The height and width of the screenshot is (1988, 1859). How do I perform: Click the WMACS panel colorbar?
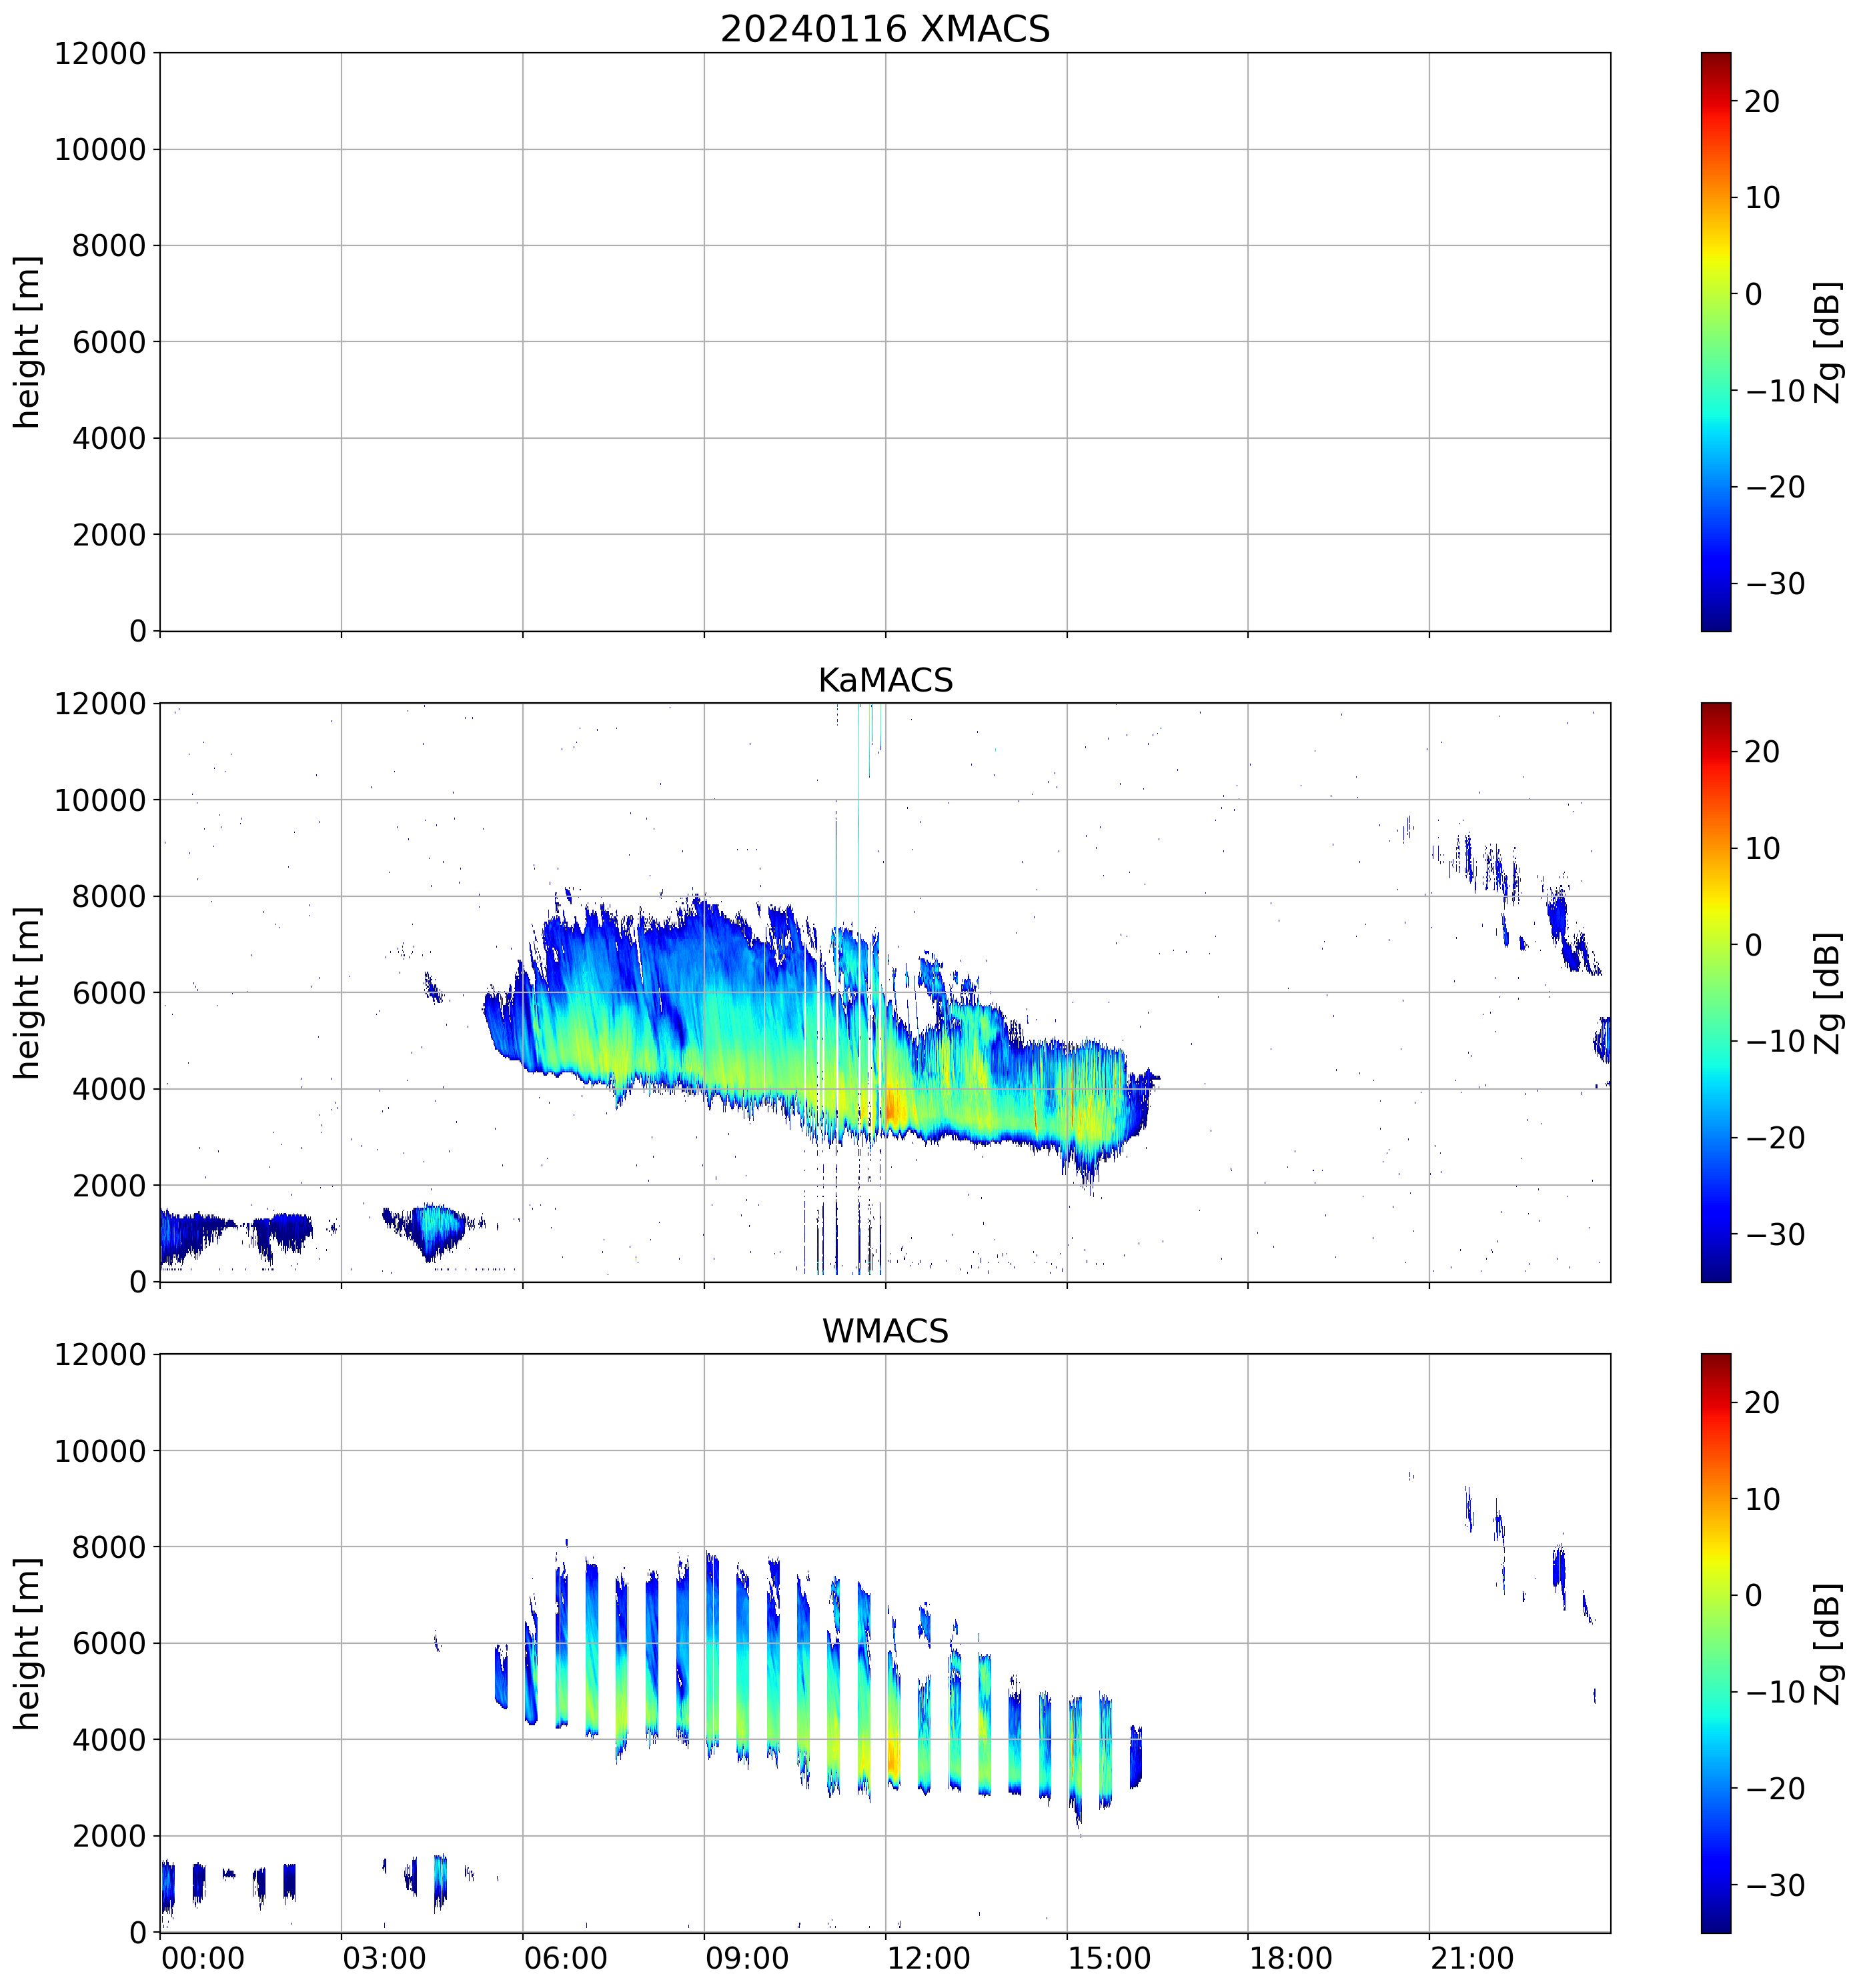click(1715, 1643)
